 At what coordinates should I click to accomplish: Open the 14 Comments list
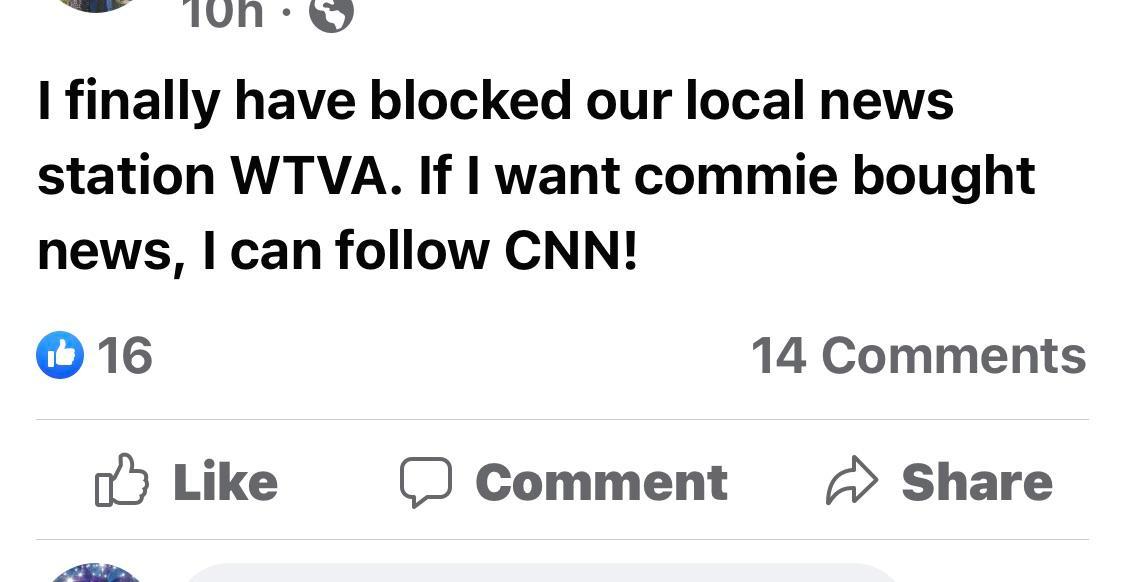(919, 355)
